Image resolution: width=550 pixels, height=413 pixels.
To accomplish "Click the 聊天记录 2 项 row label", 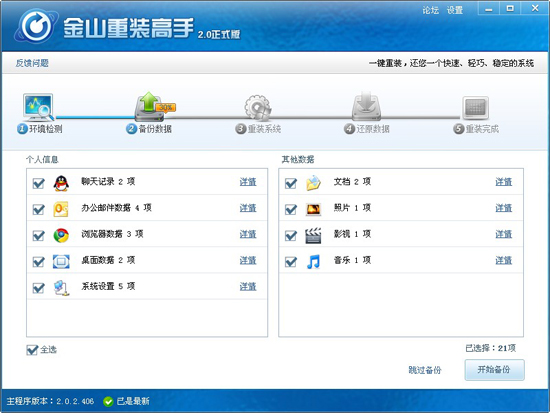I will click(108, 181).
